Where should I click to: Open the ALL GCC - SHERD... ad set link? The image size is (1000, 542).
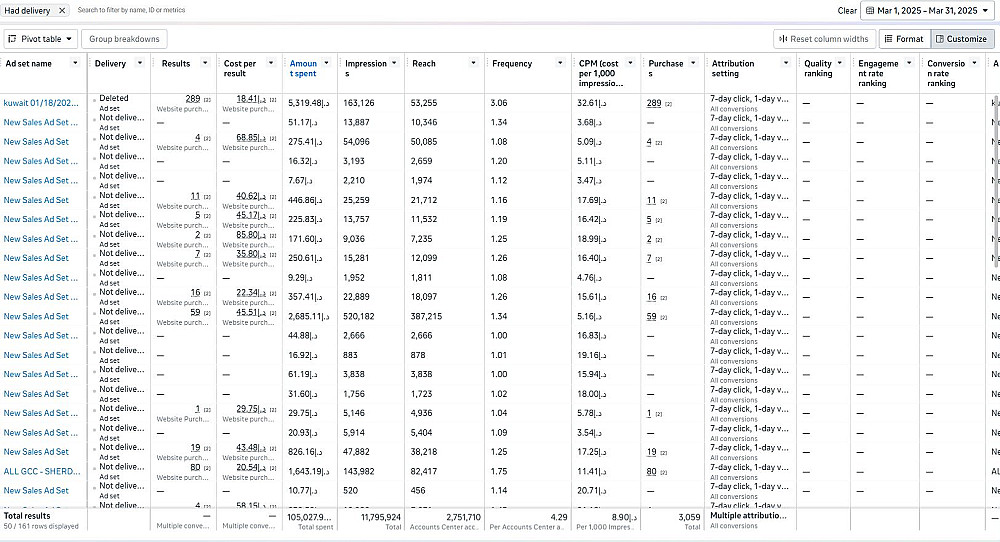(x=42, y=471)
